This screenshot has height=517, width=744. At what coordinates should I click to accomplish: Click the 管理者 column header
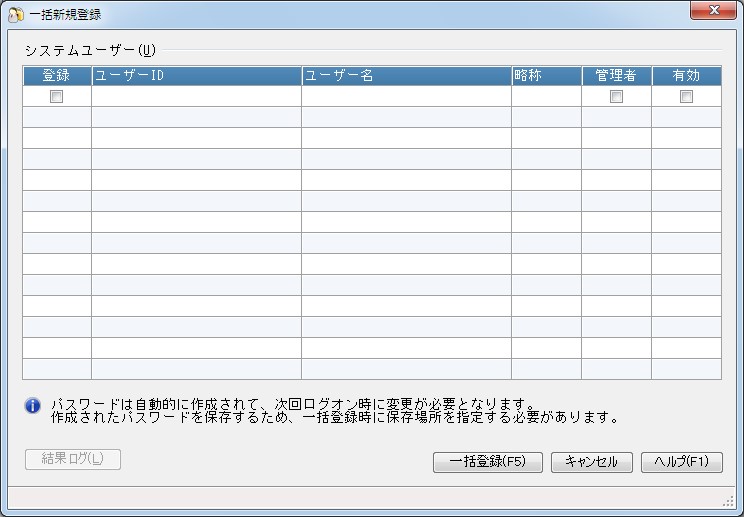(616, 75)
